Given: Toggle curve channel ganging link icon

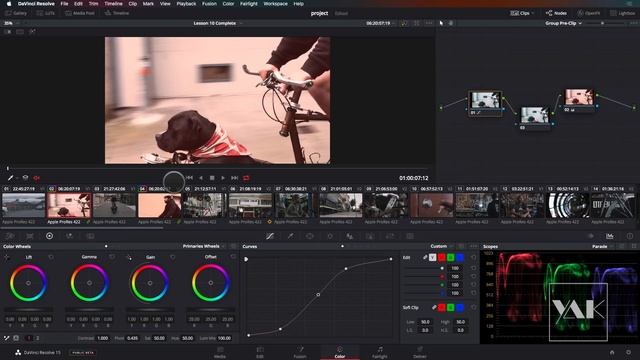Looking at the screenshot, I should 425,258.
